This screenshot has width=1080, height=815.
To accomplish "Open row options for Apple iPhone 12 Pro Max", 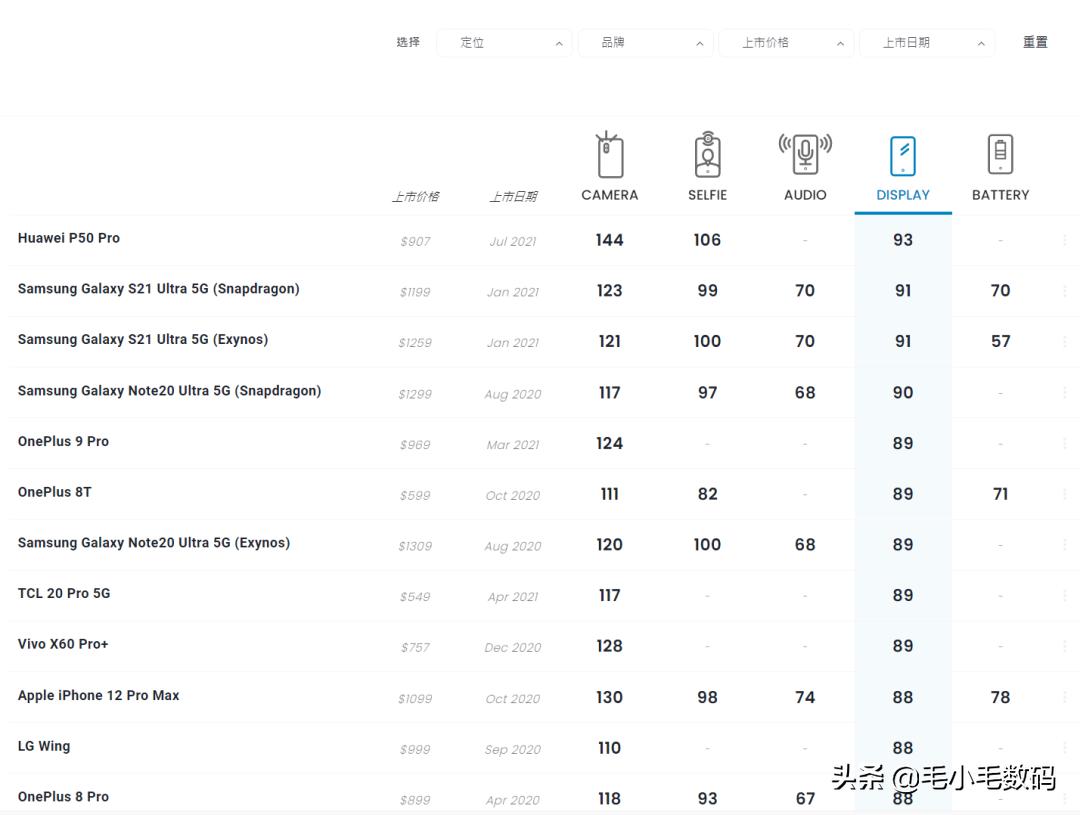I will point(1064,697).
